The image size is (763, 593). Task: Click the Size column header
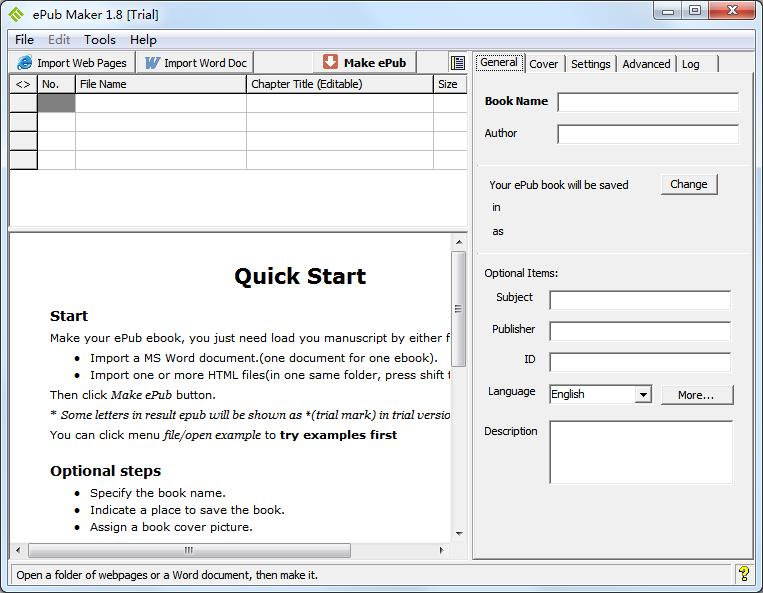click(450, 84)
